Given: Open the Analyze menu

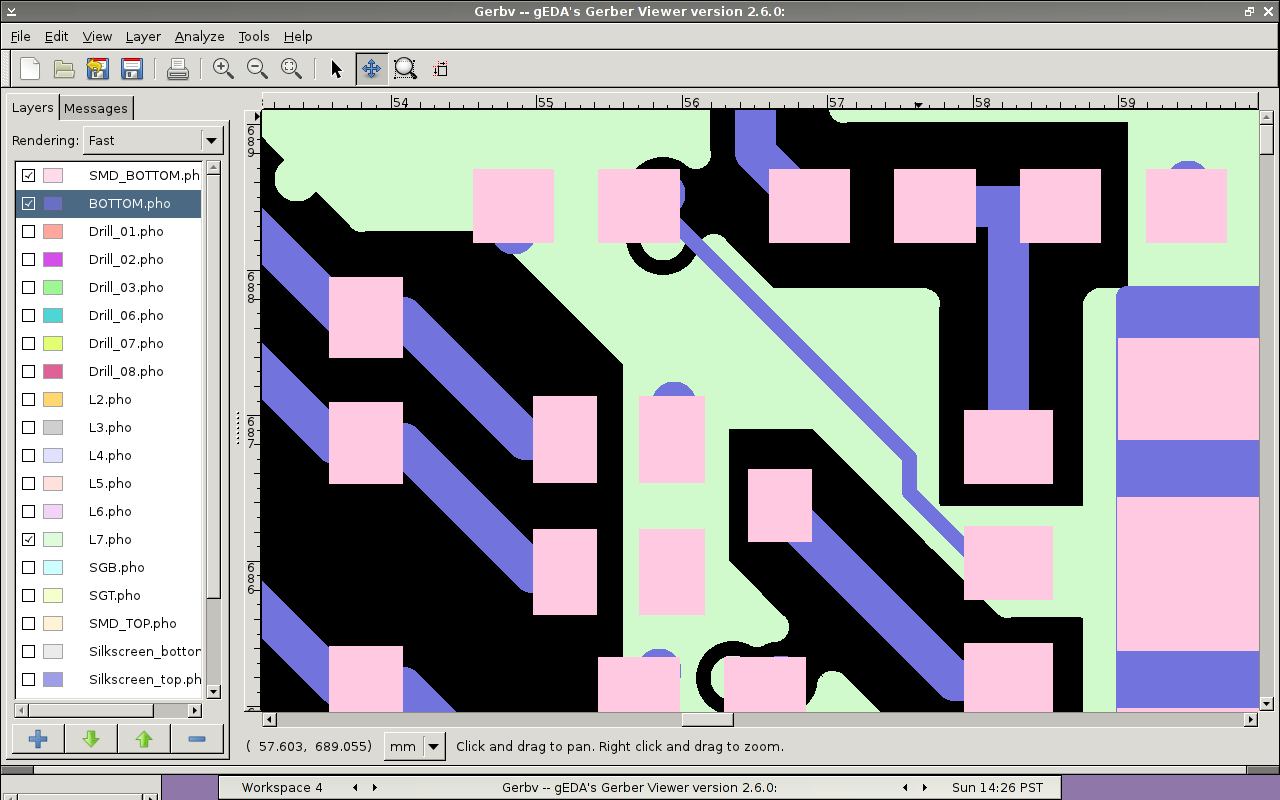Looking at the screenshot, I should click(199, 36).
